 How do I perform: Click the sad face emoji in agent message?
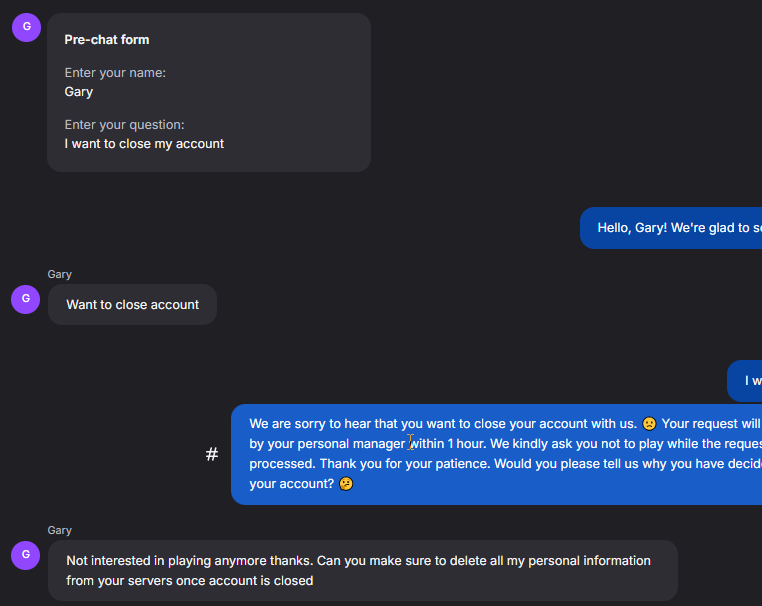649,423
